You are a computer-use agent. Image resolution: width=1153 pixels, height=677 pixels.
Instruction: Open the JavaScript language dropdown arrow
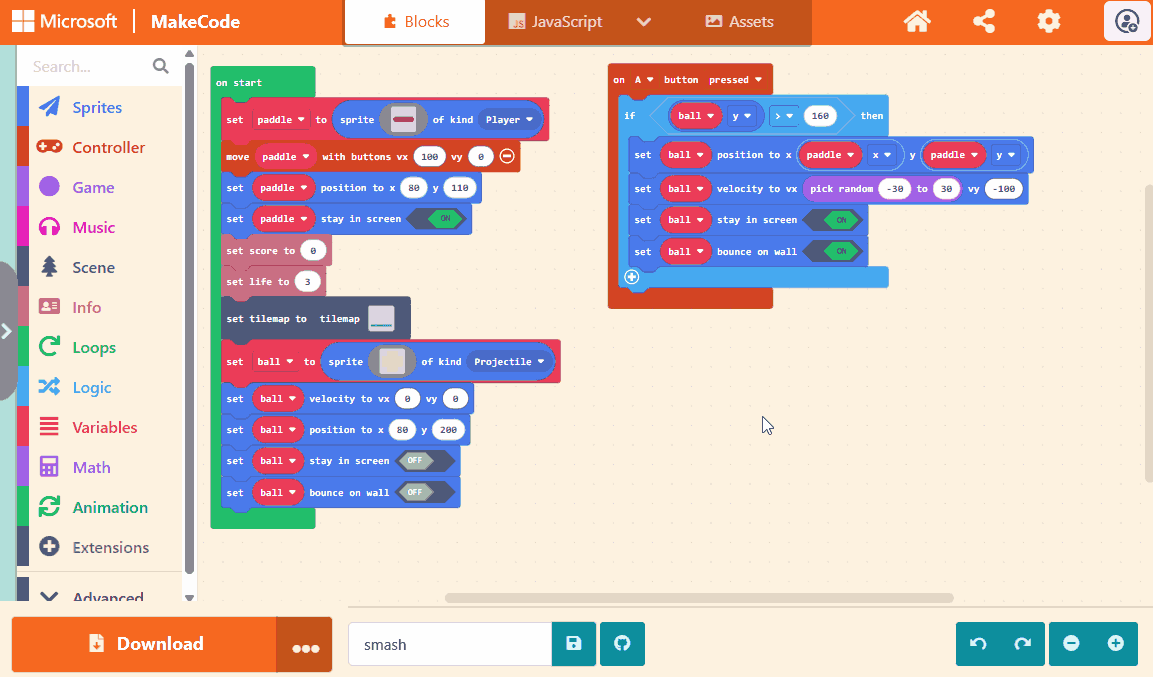[x=644, y=22]
